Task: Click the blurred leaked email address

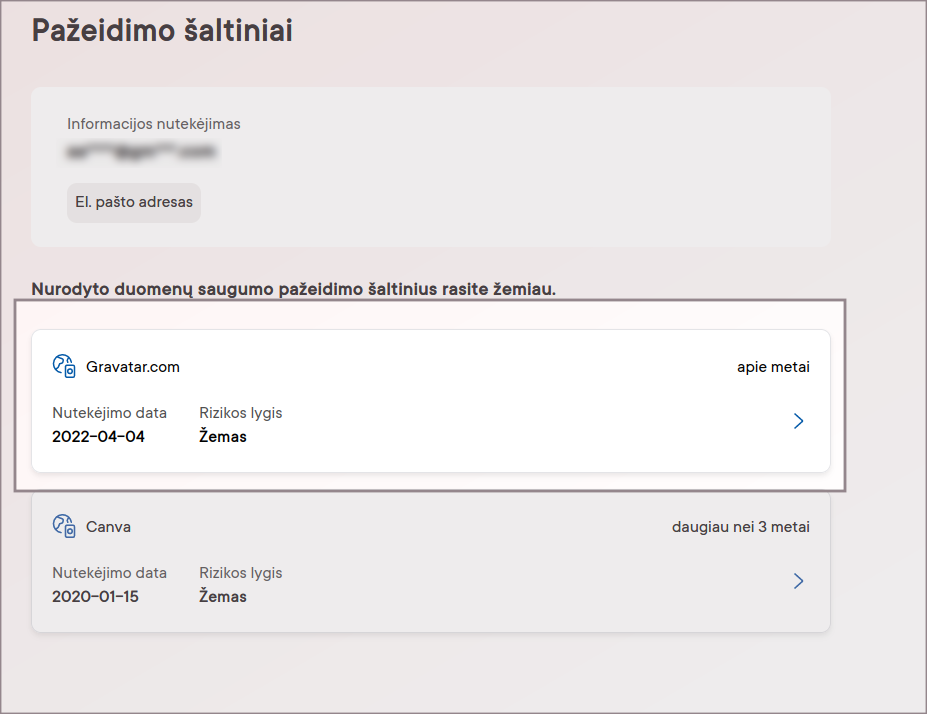Action: pos(141,152)
